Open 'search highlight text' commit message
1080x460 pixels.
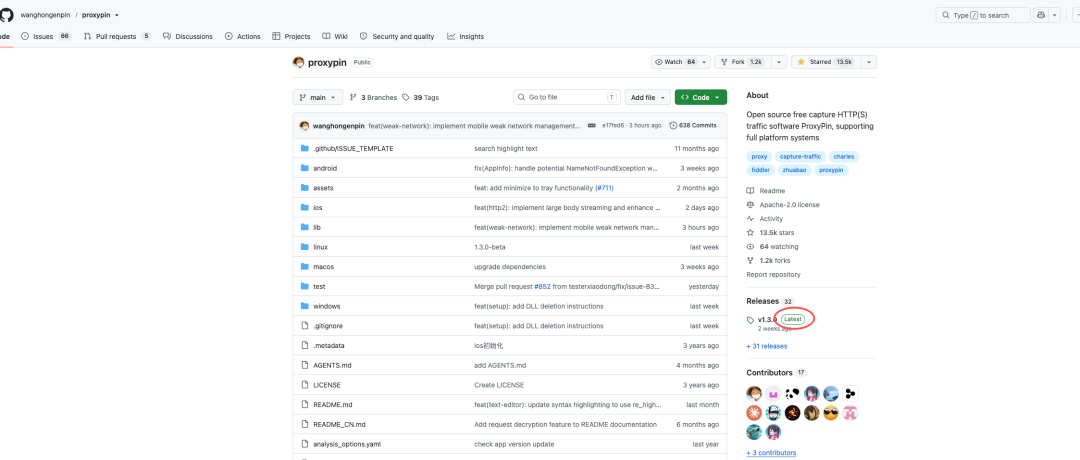pyautogui.click(x=506, y=148)
